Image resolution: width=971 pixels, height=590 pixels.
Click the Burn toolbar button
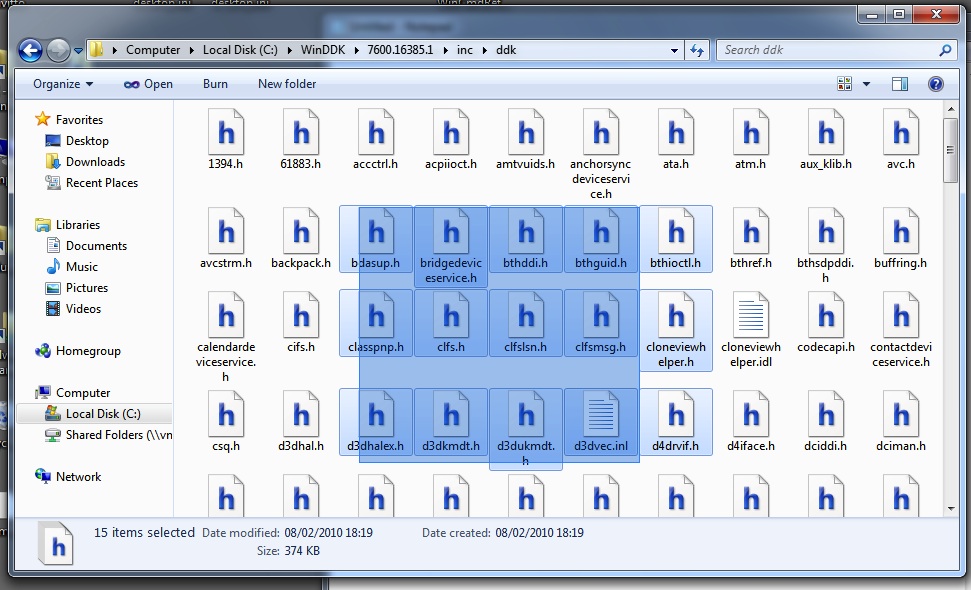click(215, 84)
